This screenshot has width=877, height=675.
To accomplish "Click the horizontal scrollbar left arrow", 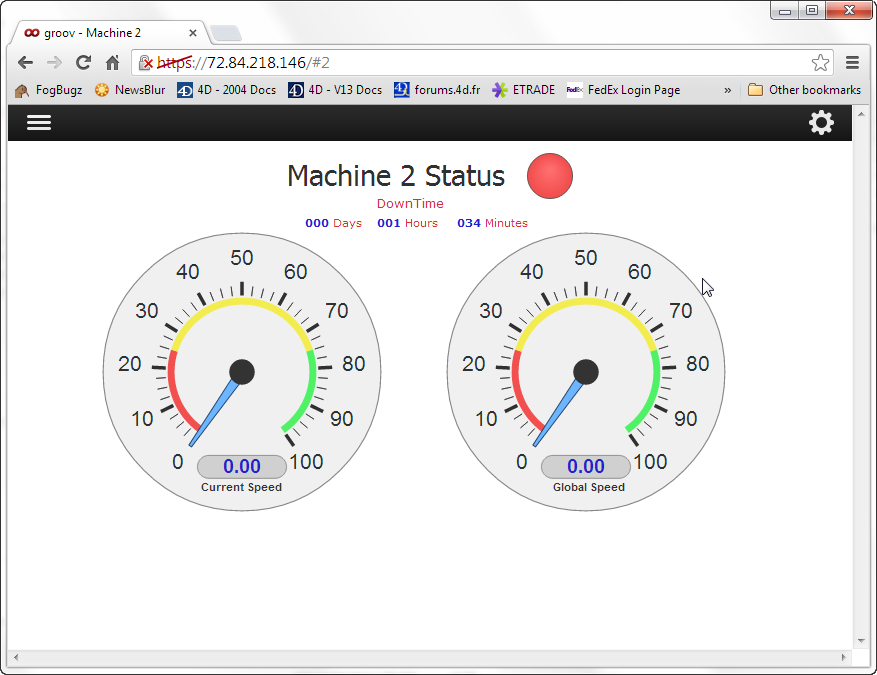I will click(x=16, y=658).
